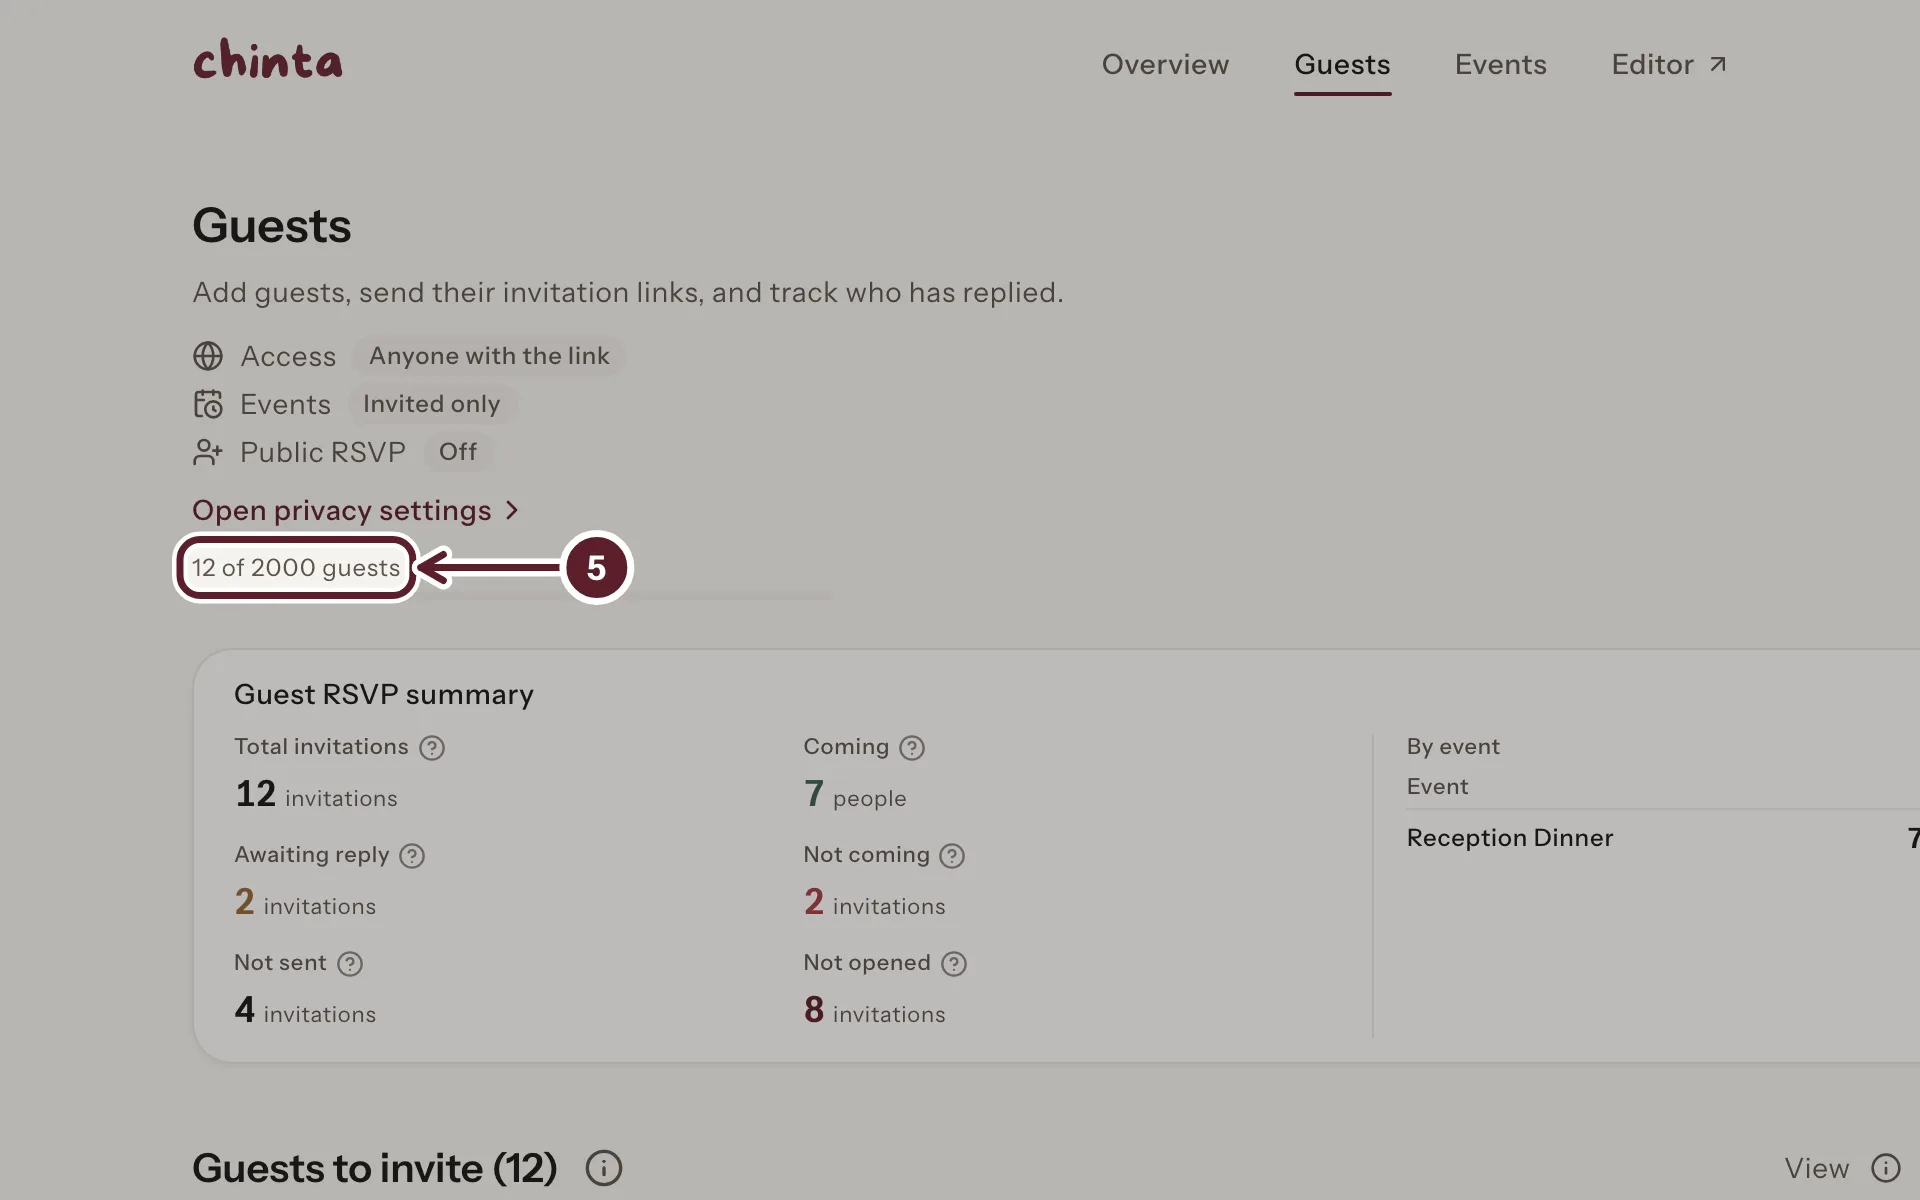Open the Awaiting reply help tooltip icon
Viewport: 1920px width, 1200px height.
(x=411, y=855)
